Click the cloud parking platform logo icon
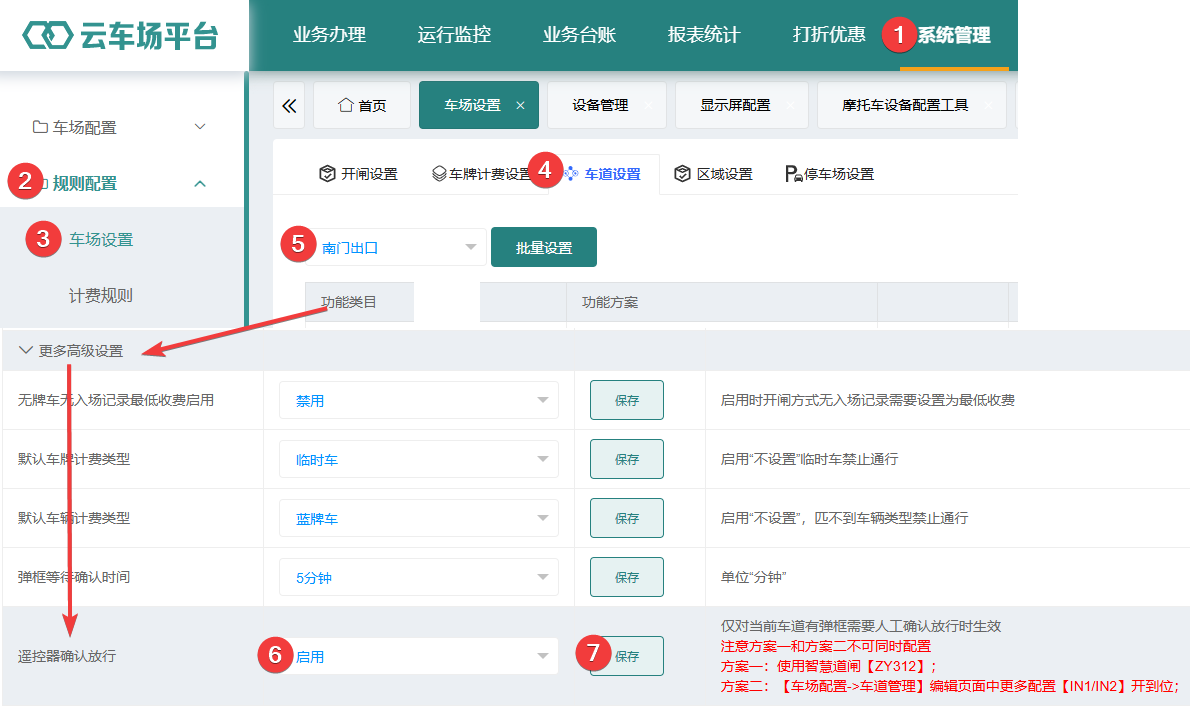 [x=47, y=36]
